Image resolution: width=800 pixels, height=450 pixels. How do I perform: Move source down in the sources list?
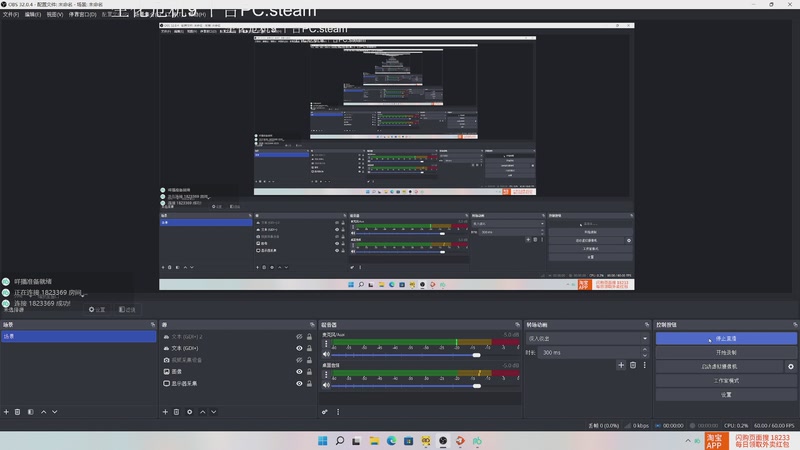coord(214,412)
